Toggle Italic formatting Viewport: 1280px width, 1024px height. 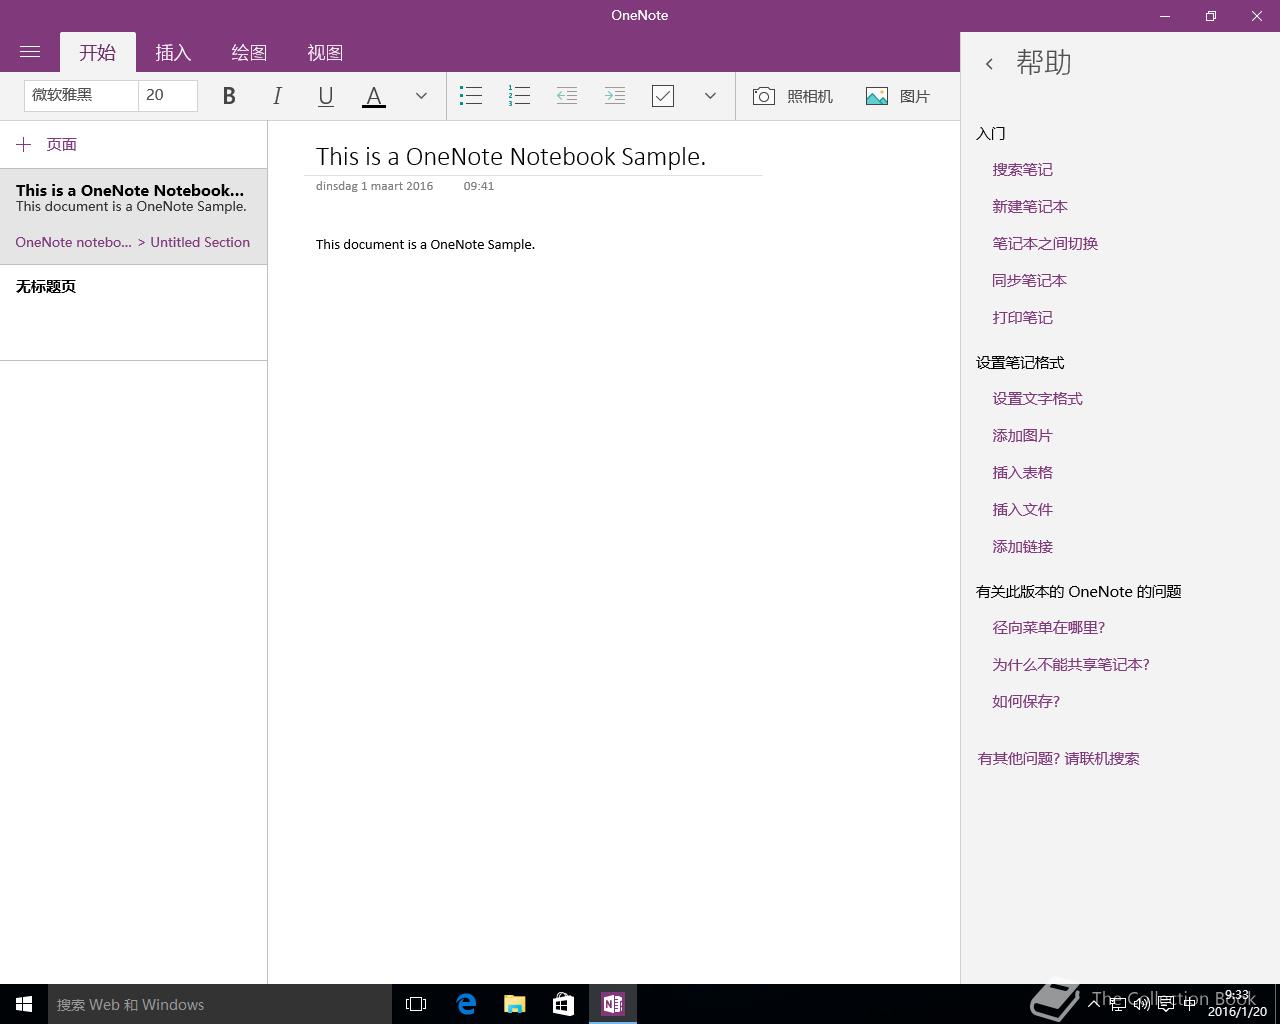coord(277,96)
